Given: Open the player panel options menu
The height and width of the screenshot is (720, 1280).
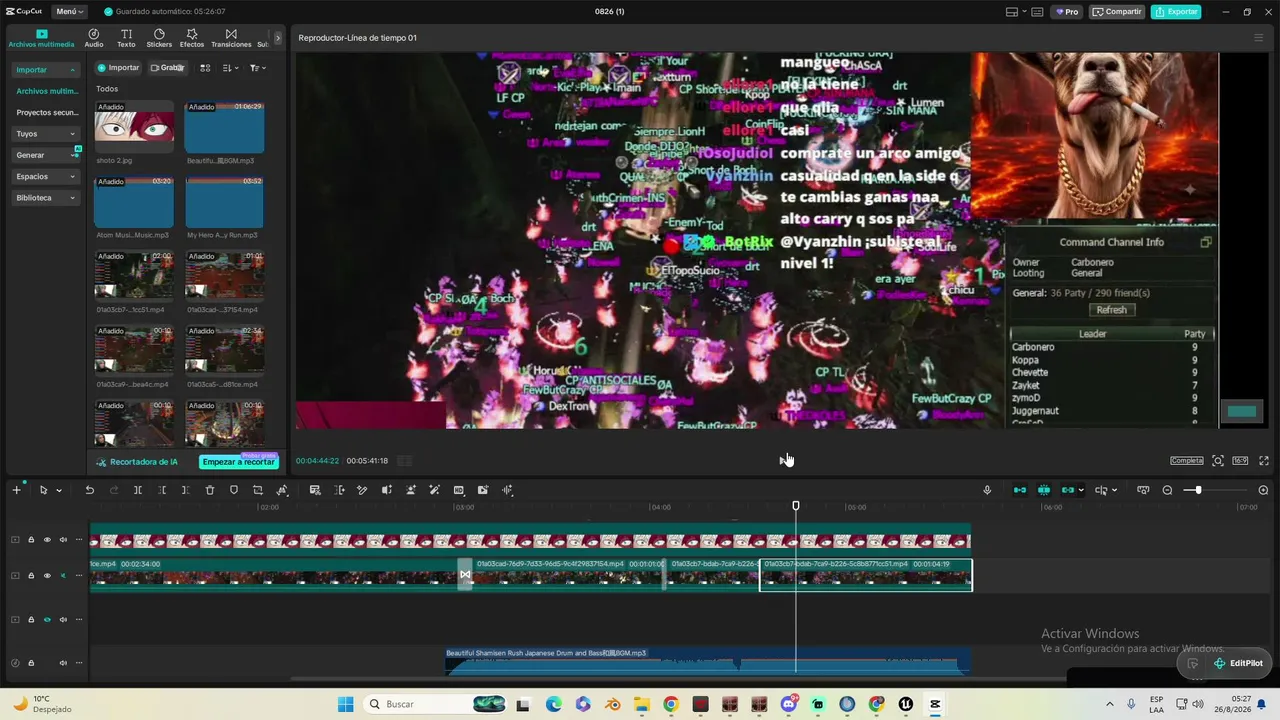Looking at the screenshot, I should coord(1258,38).
